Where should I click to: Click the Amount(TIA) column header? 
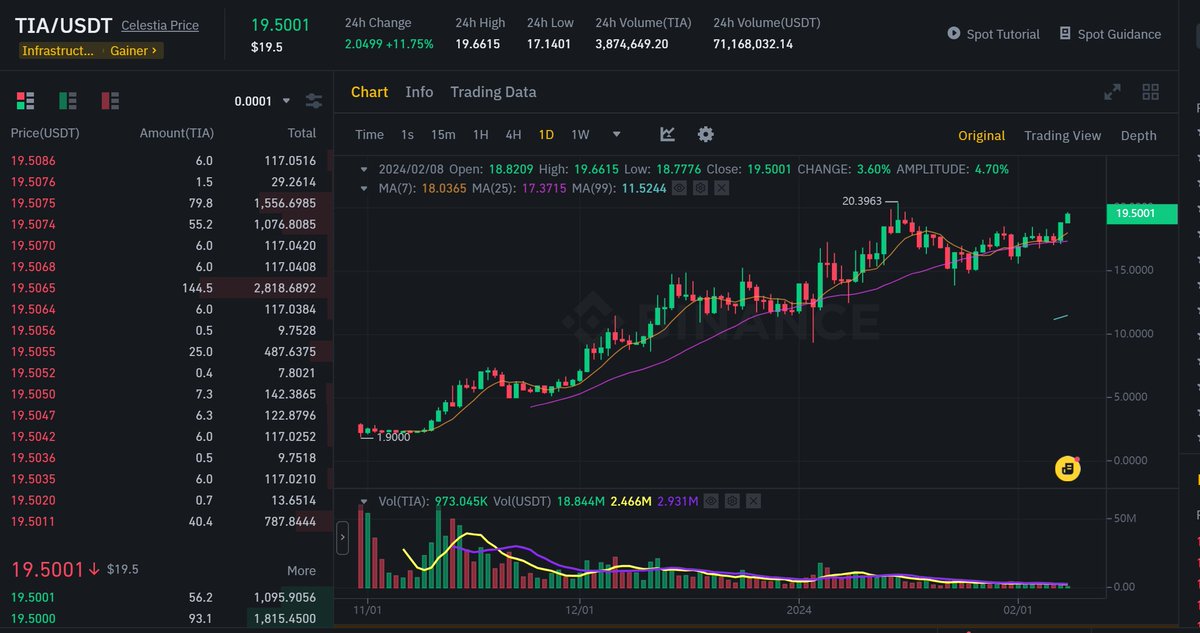[177, 133]
